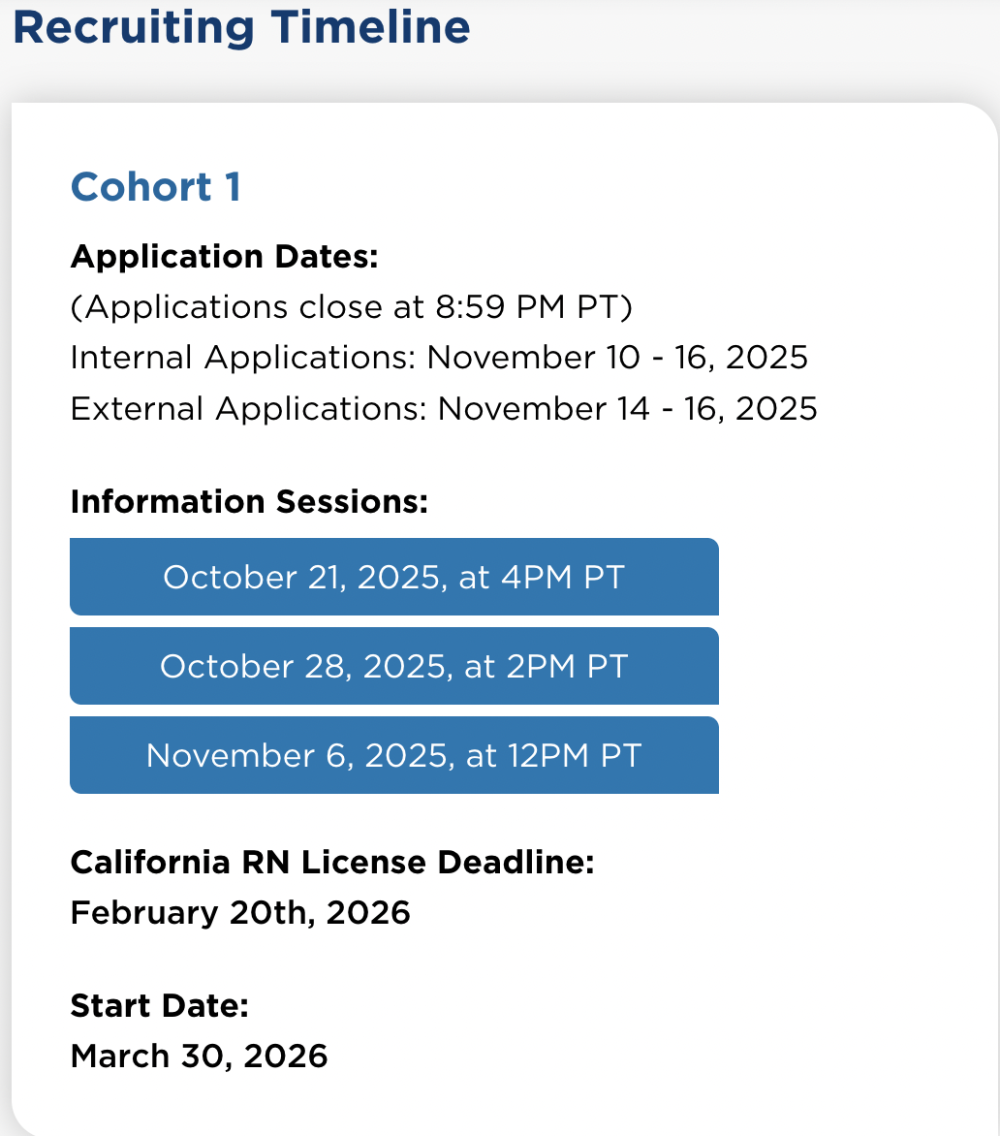Click the applications close time note
The image size is (1000, 1136).
coord(352,307)
